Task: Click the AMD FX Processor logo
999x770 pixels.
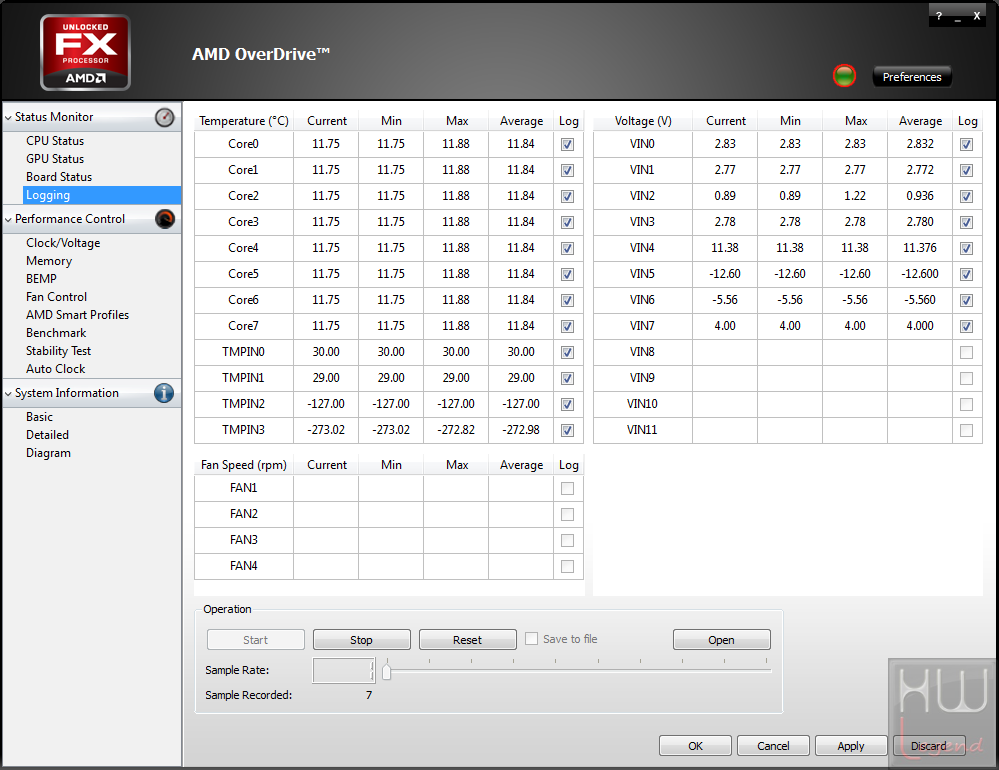Action: point(85,52)
